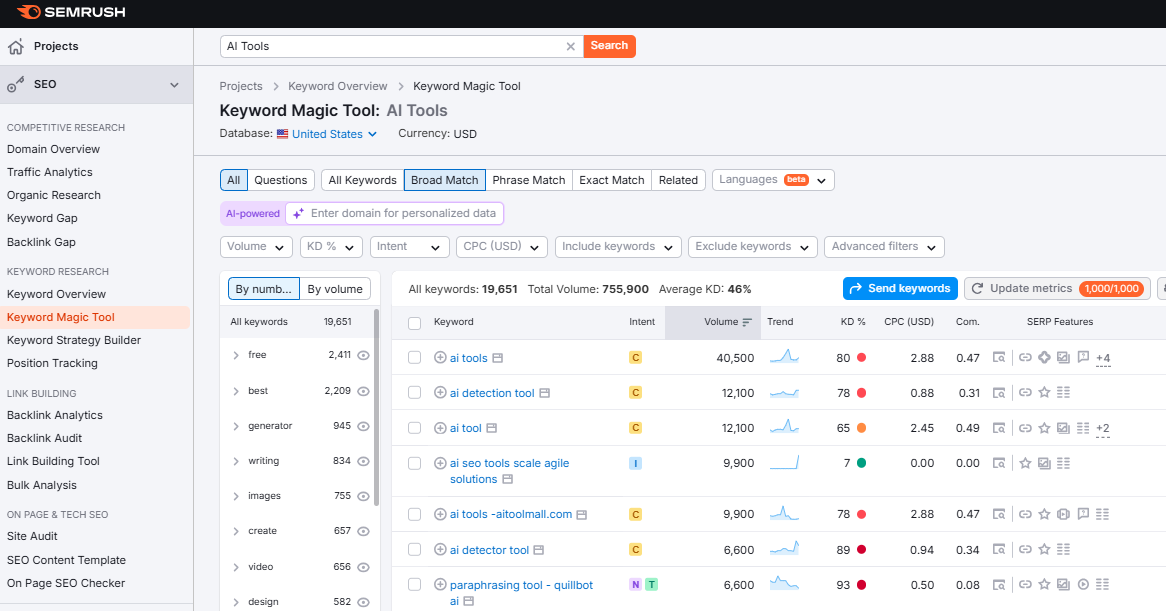
Task: Click the refresh icon on Update metrics
Action: point(978,288)
